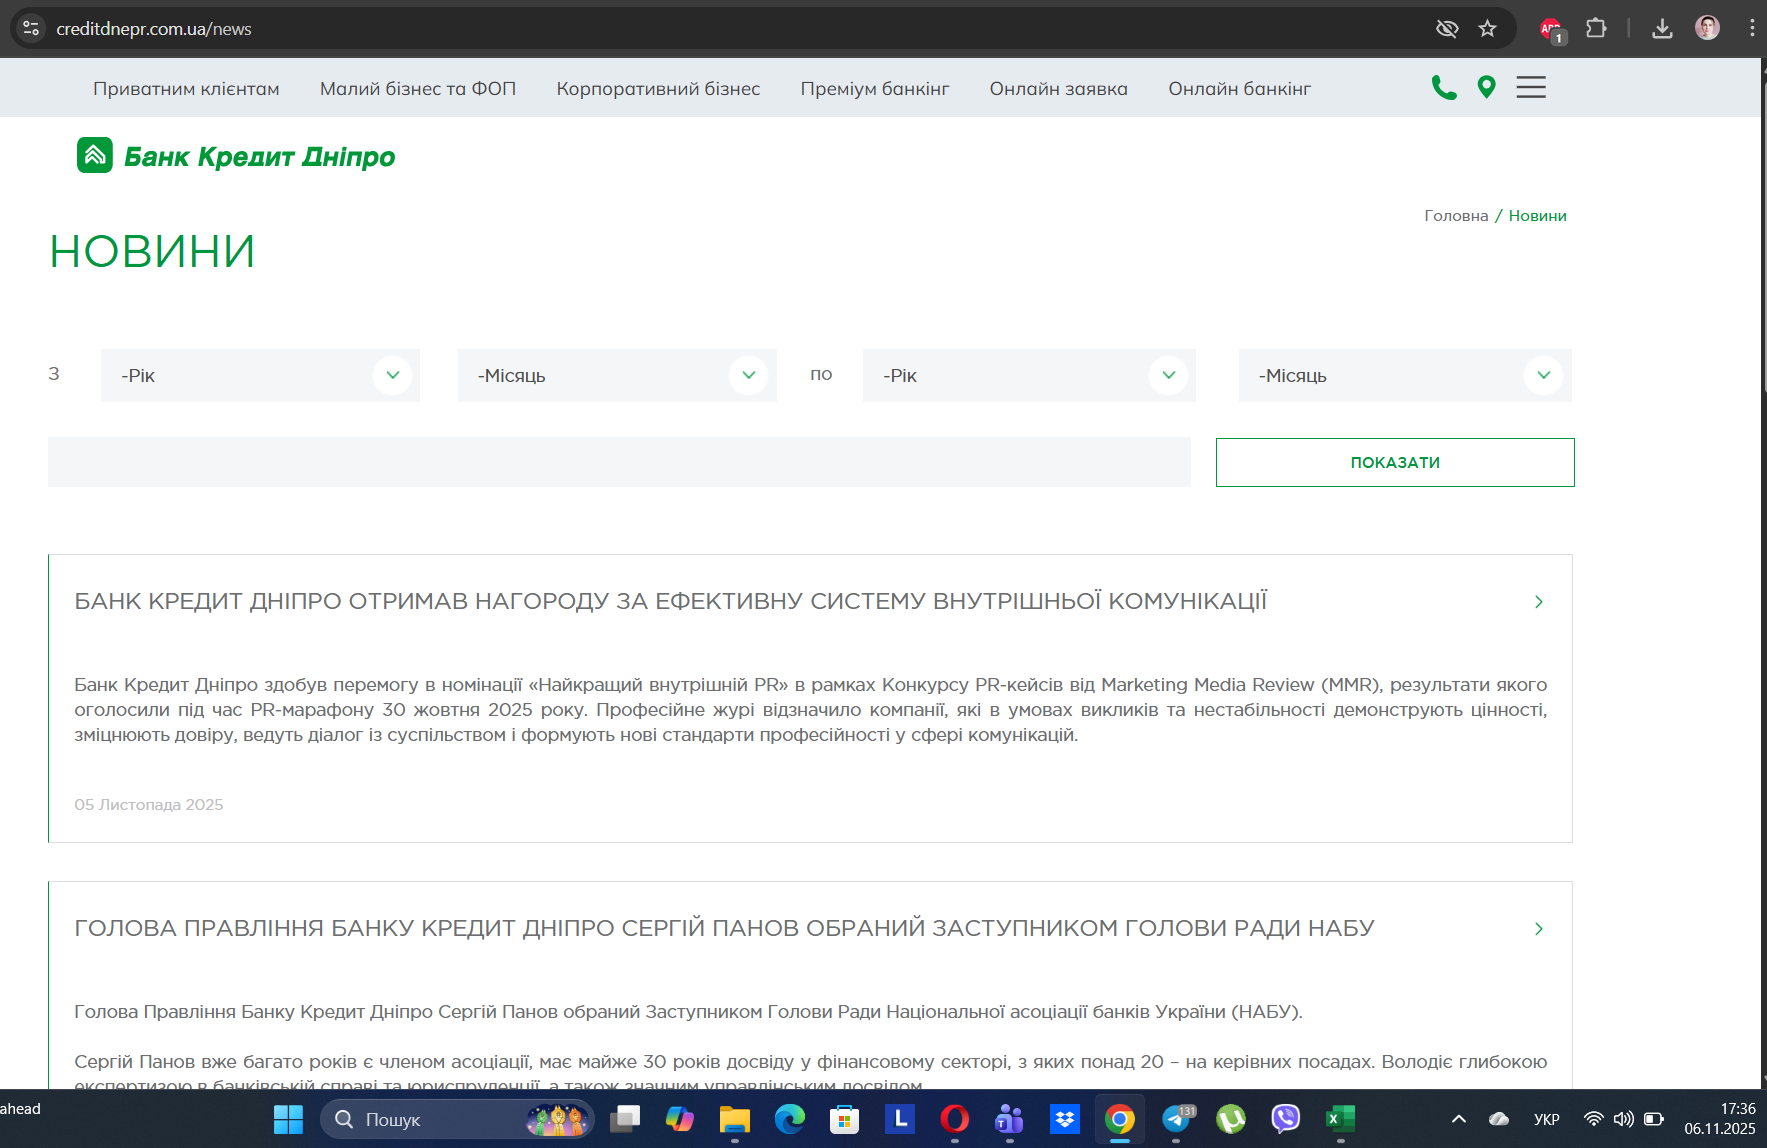Go to 'Головна' breadcrumb link
Image resolution: width=1767 pixels, height=1148 pixels.
1456,216
